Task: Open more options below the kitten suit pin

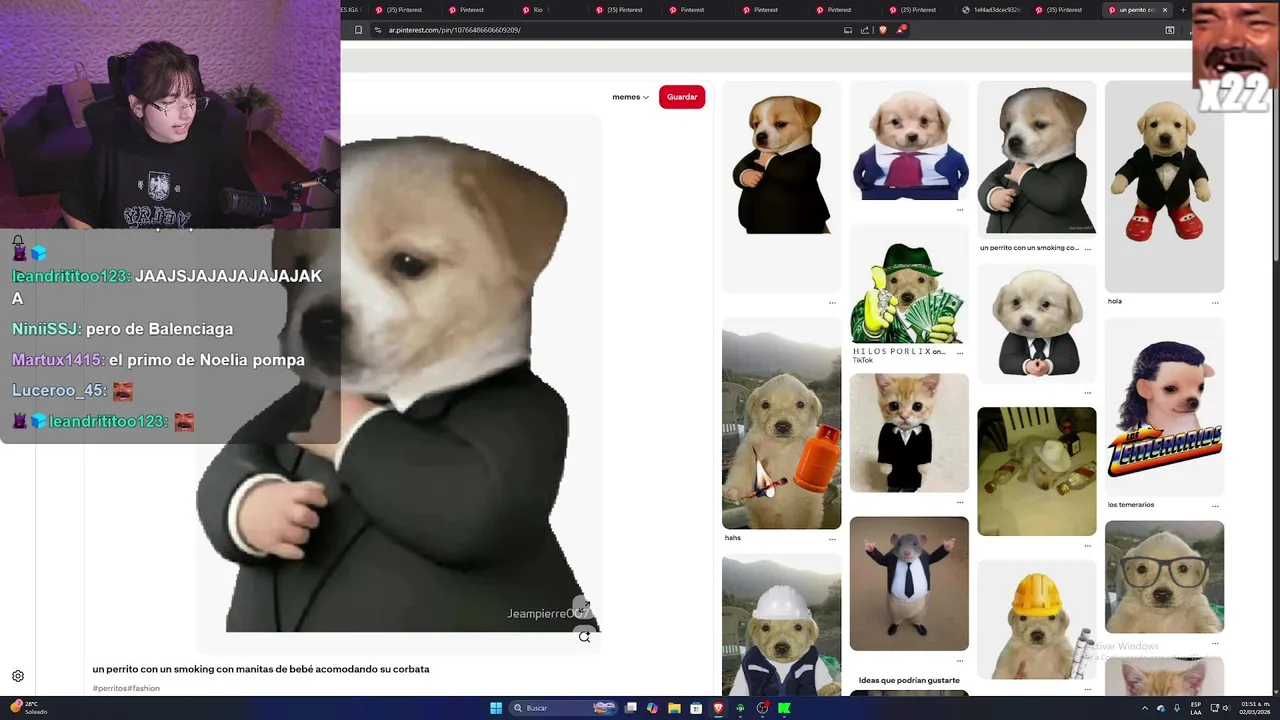Action: (960, 502)
